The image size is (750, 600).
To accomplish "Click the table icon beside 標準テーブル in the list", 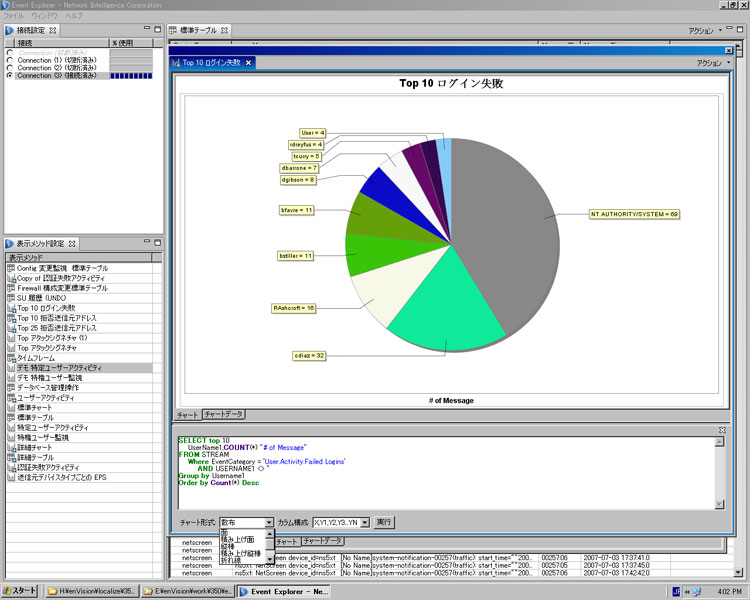I will [x=11, y=418].
